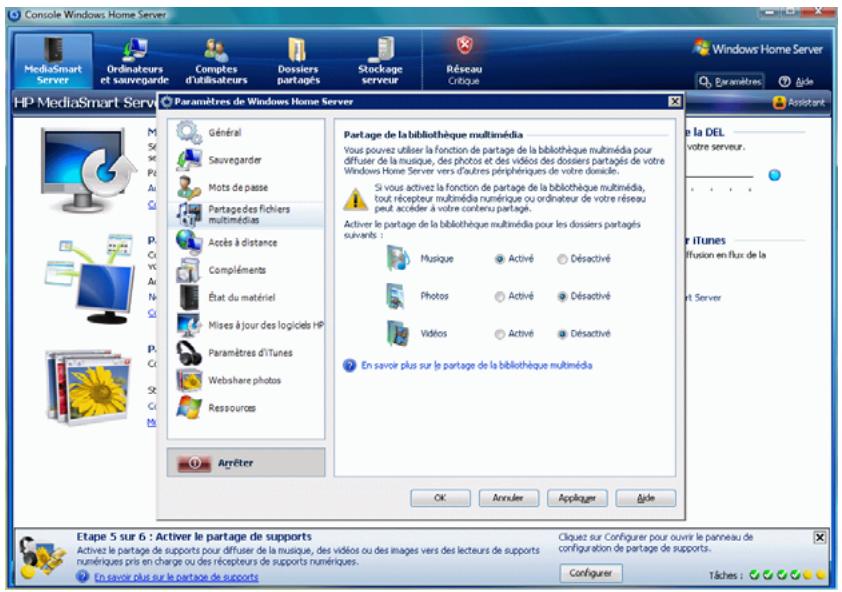Image resolution: width=842 pixels, height=592 pixels.
Task: Open En savoir plus sur le partage de supports link
Action: (x=176, y=577)
